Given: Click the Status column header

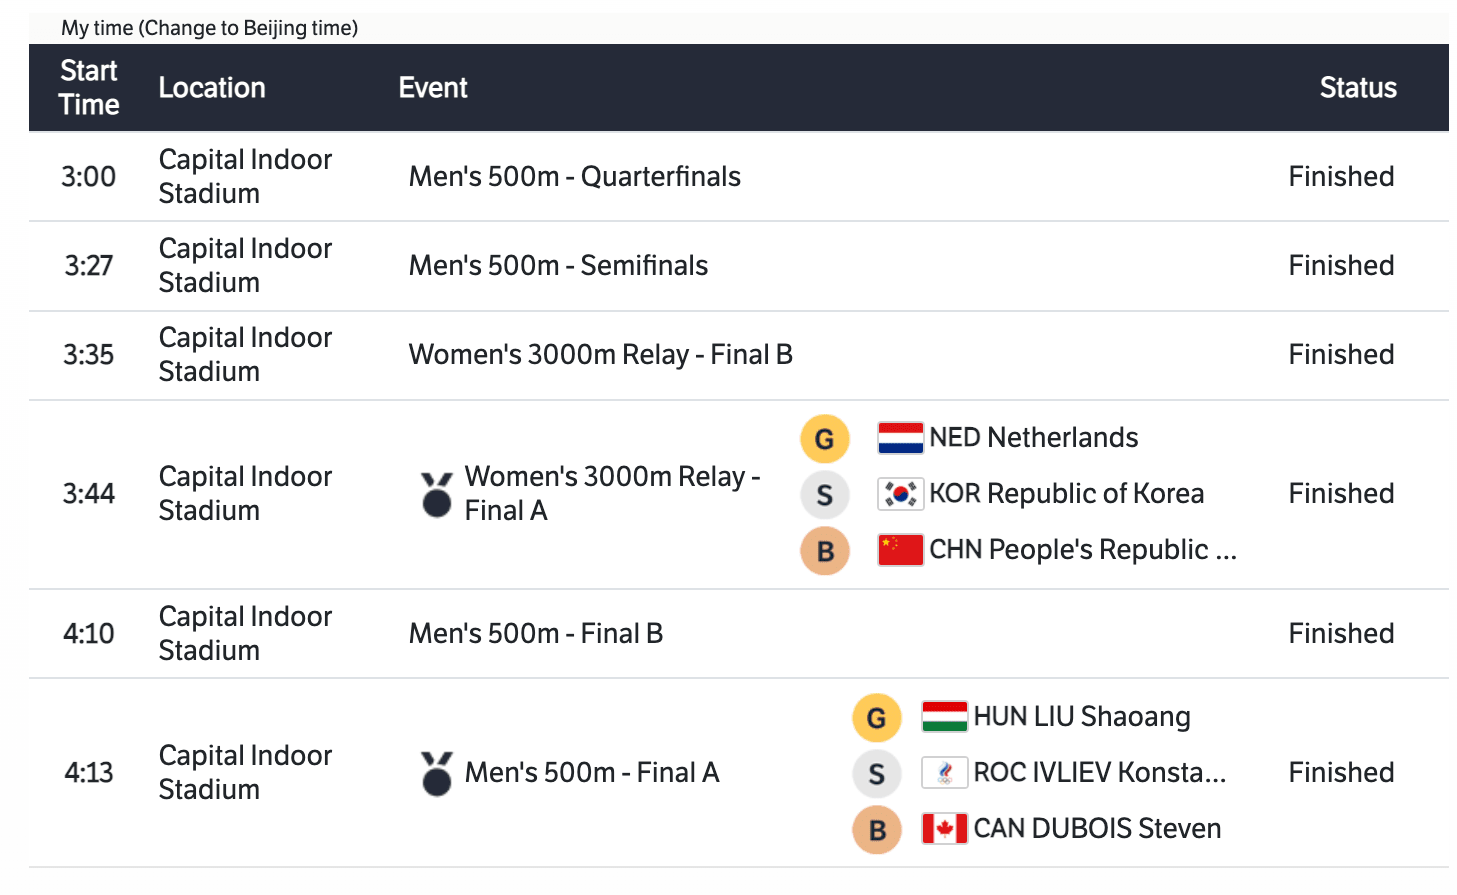Looking at the screenshot, I should (1357, 88).
